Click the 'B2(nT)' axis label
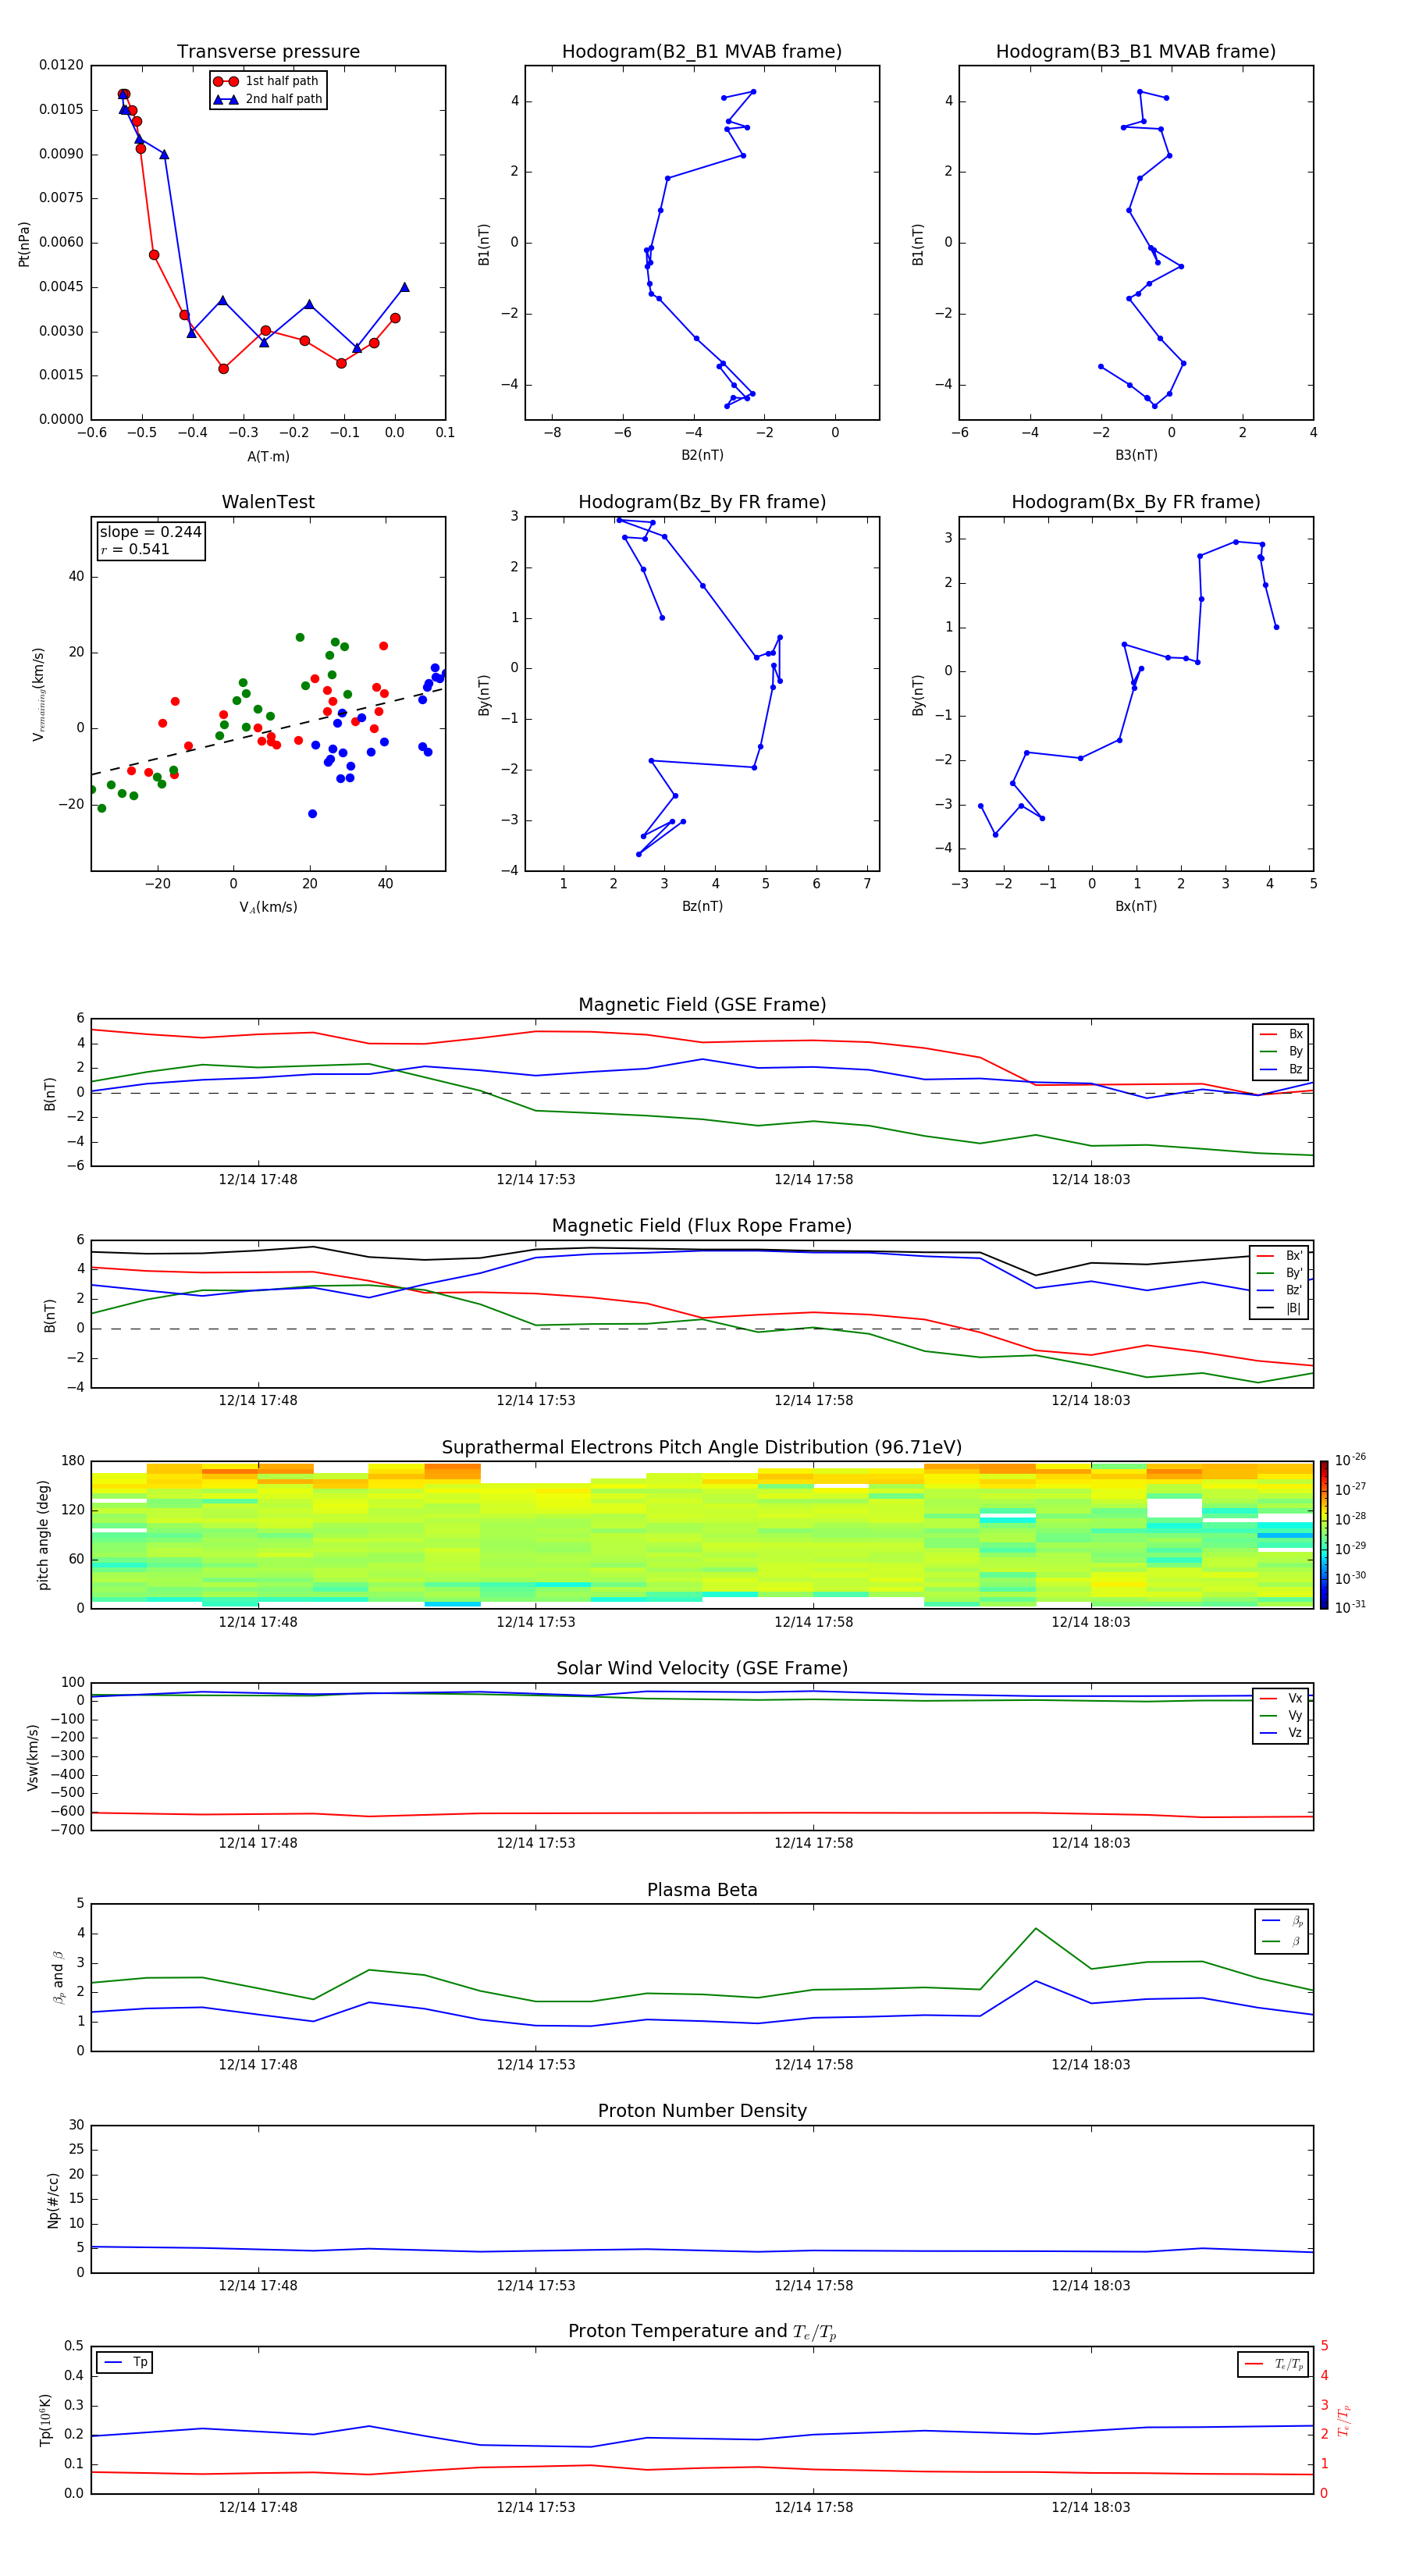The image size is (1405, 2576). 702,455
